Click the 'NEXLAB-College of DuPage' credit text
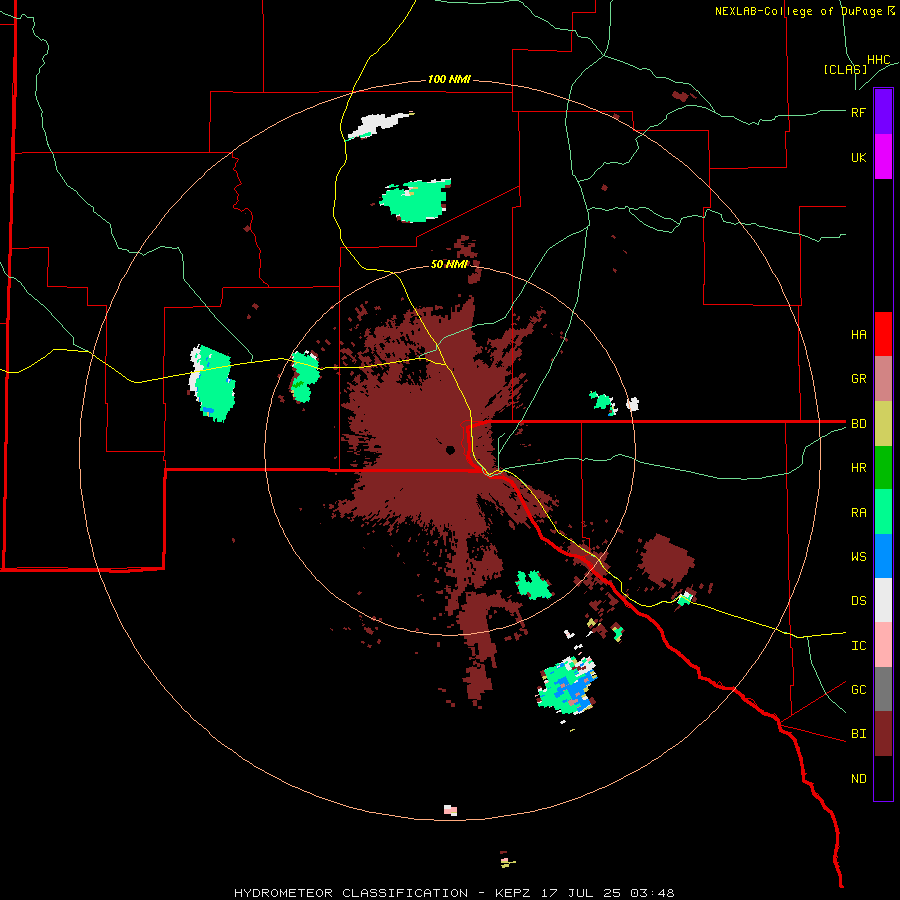This screenshot has width=900, height=900. (x=800, y=11)
